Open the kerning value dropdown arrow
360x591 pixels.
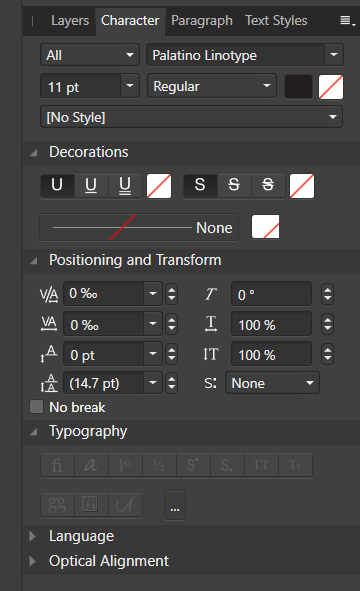click(153, 293)
